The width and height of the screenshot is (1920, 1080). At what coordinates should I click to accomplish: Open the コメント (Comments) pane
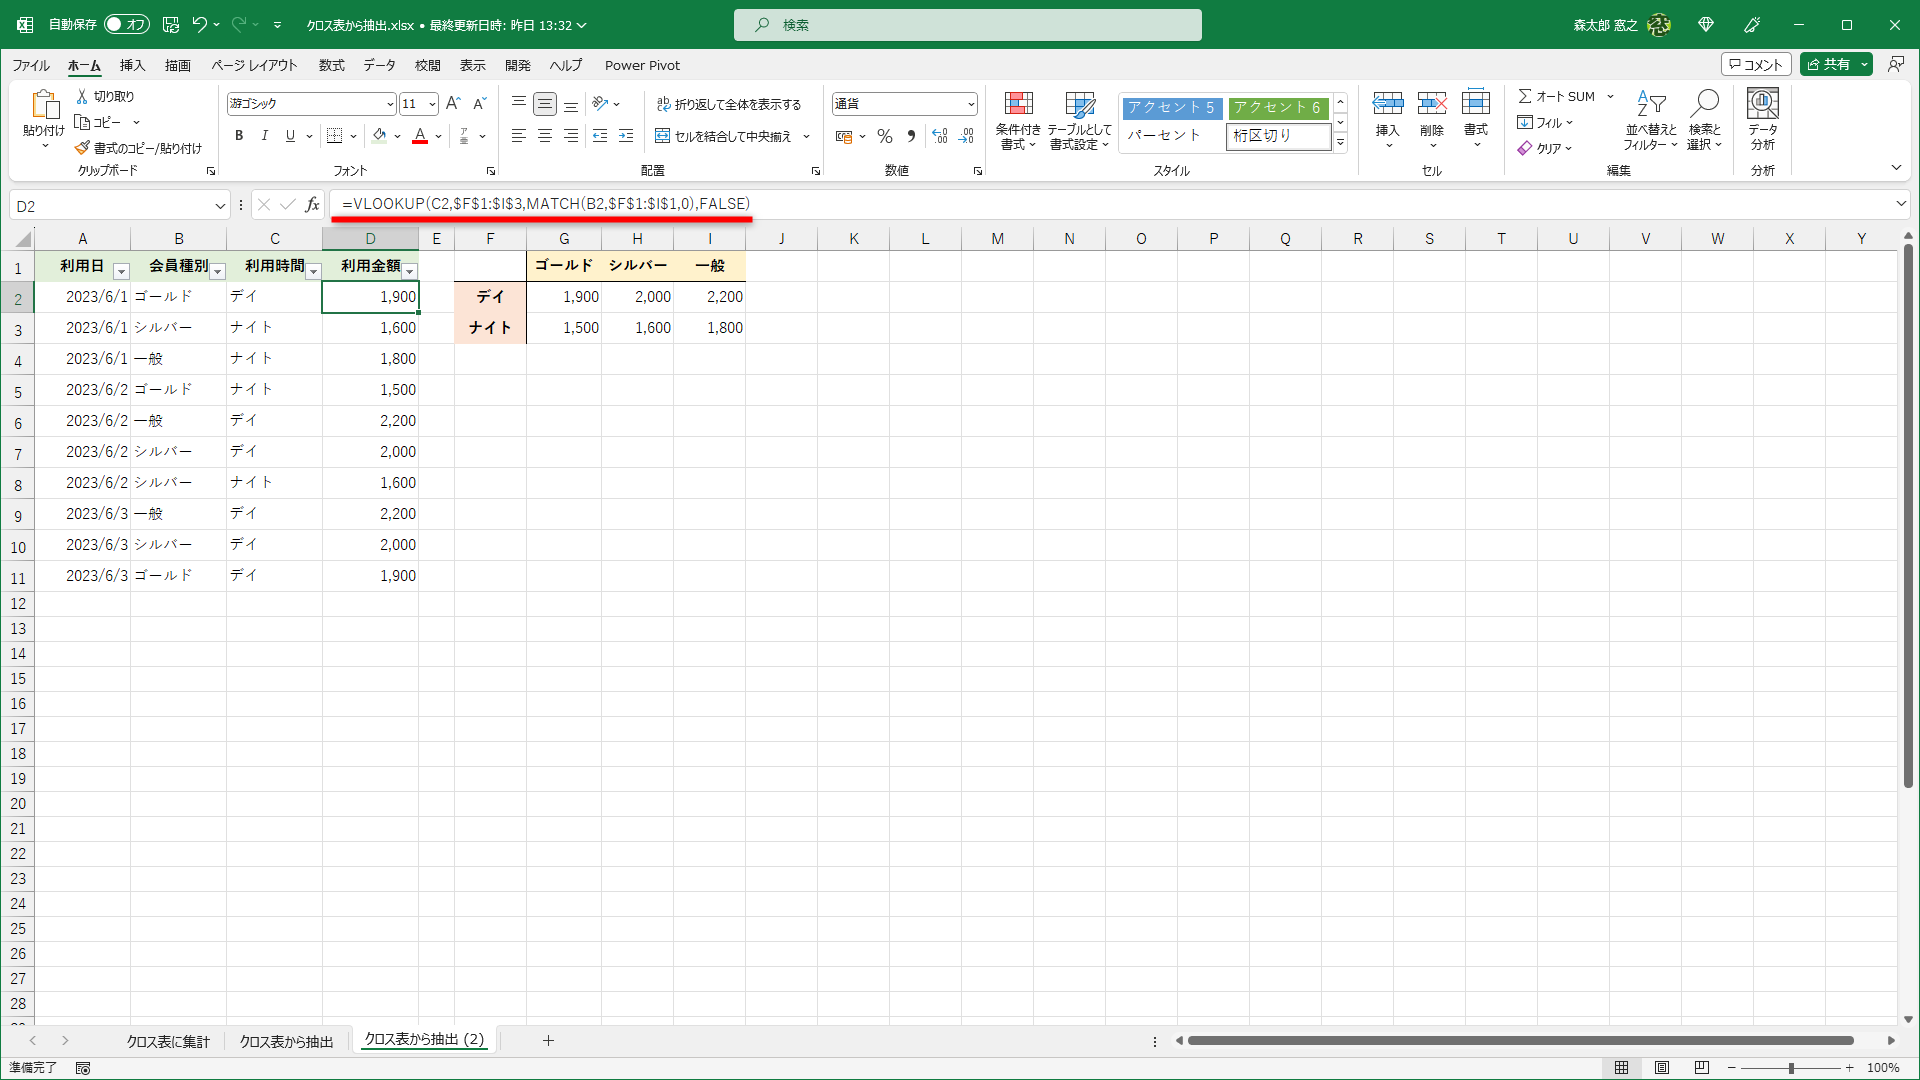(1756, 63)
